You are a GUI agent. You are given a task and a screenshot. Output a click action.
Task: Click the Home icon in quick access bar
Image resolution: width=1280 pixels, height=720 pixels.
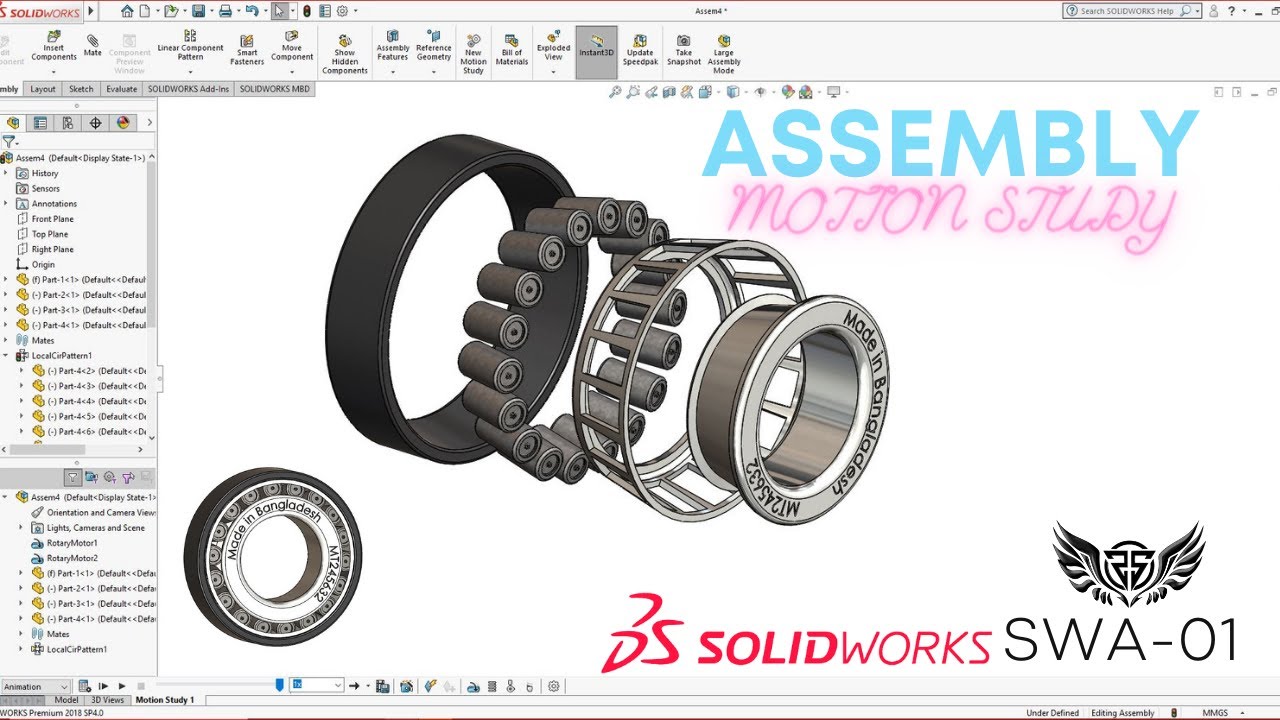coord(127,11)
